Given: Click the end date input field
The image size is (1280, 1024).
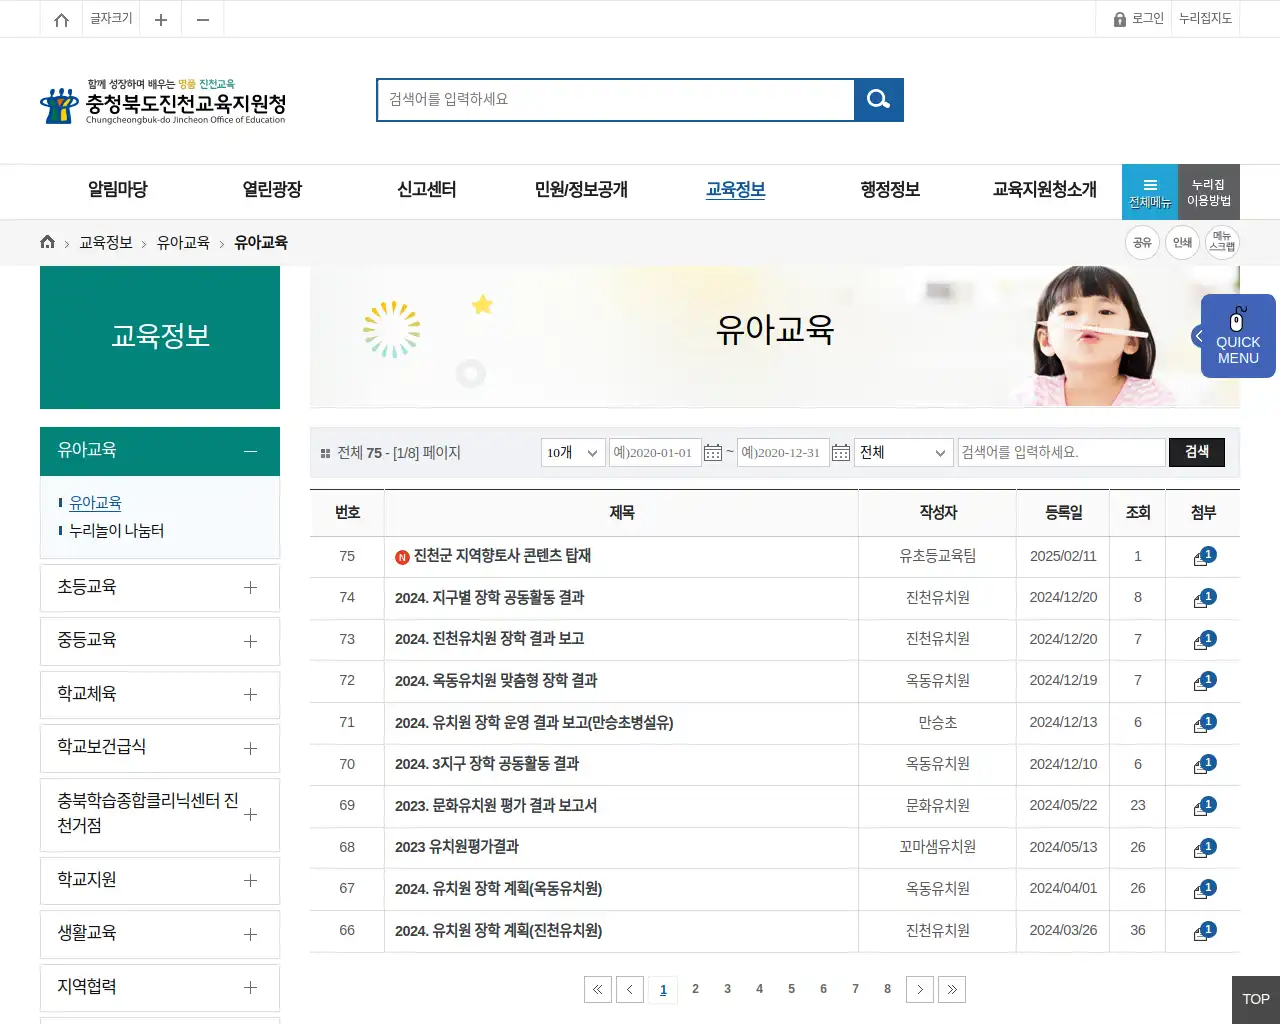Looking at the screenshot, I should (783, 453).
